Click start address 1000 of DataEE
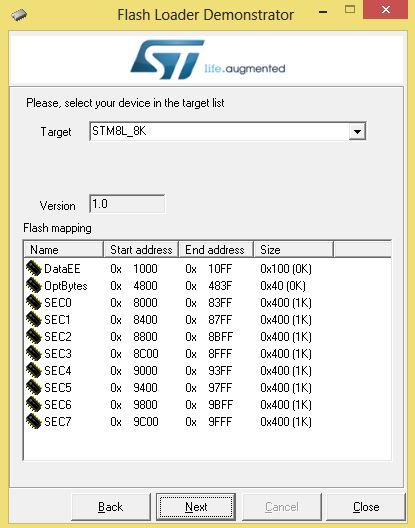The height and width of the screenshot is (528, 415). coord(145,269)
